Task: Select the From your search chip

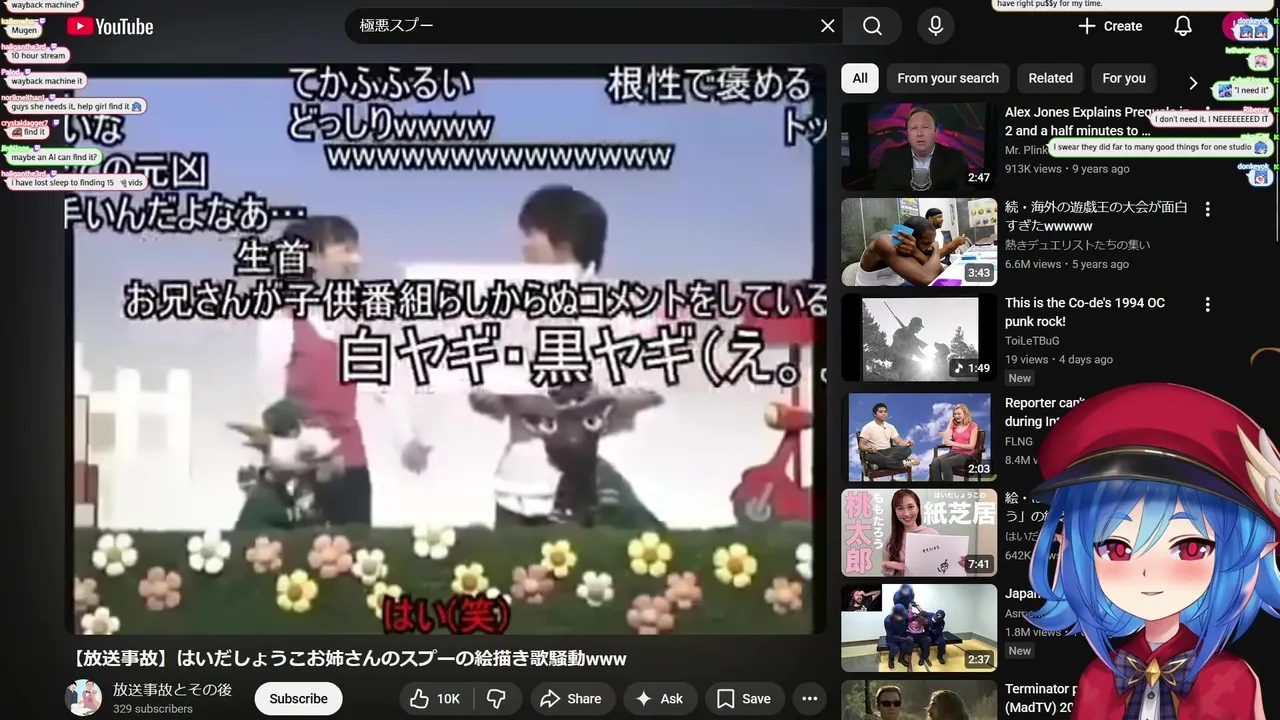Action: [x=948, y=78]
